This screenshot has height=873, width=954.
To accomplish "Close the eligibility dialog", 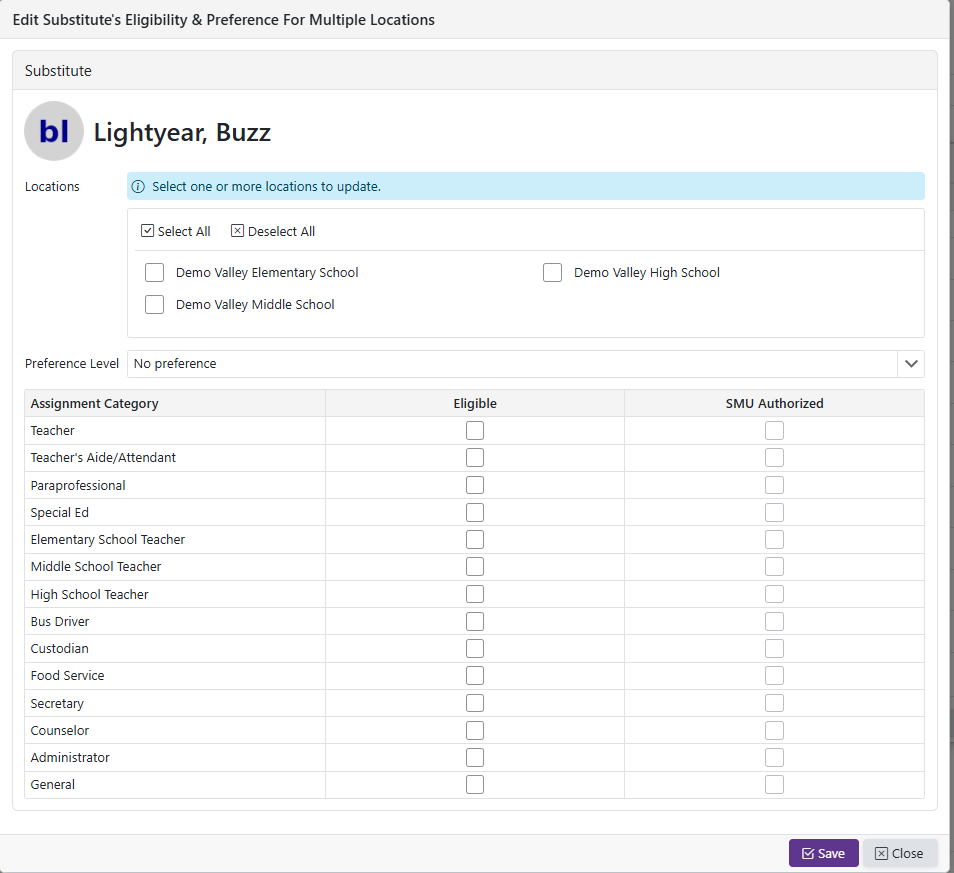I will 899,853.
